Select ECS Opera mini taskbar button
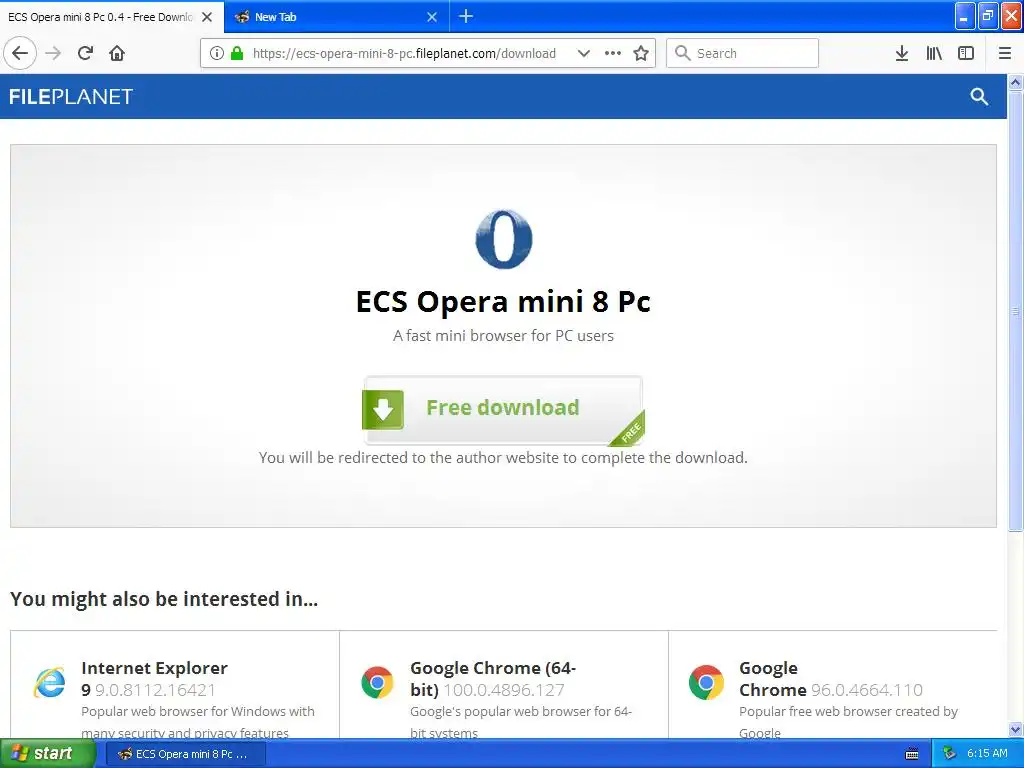 point(185,754)
